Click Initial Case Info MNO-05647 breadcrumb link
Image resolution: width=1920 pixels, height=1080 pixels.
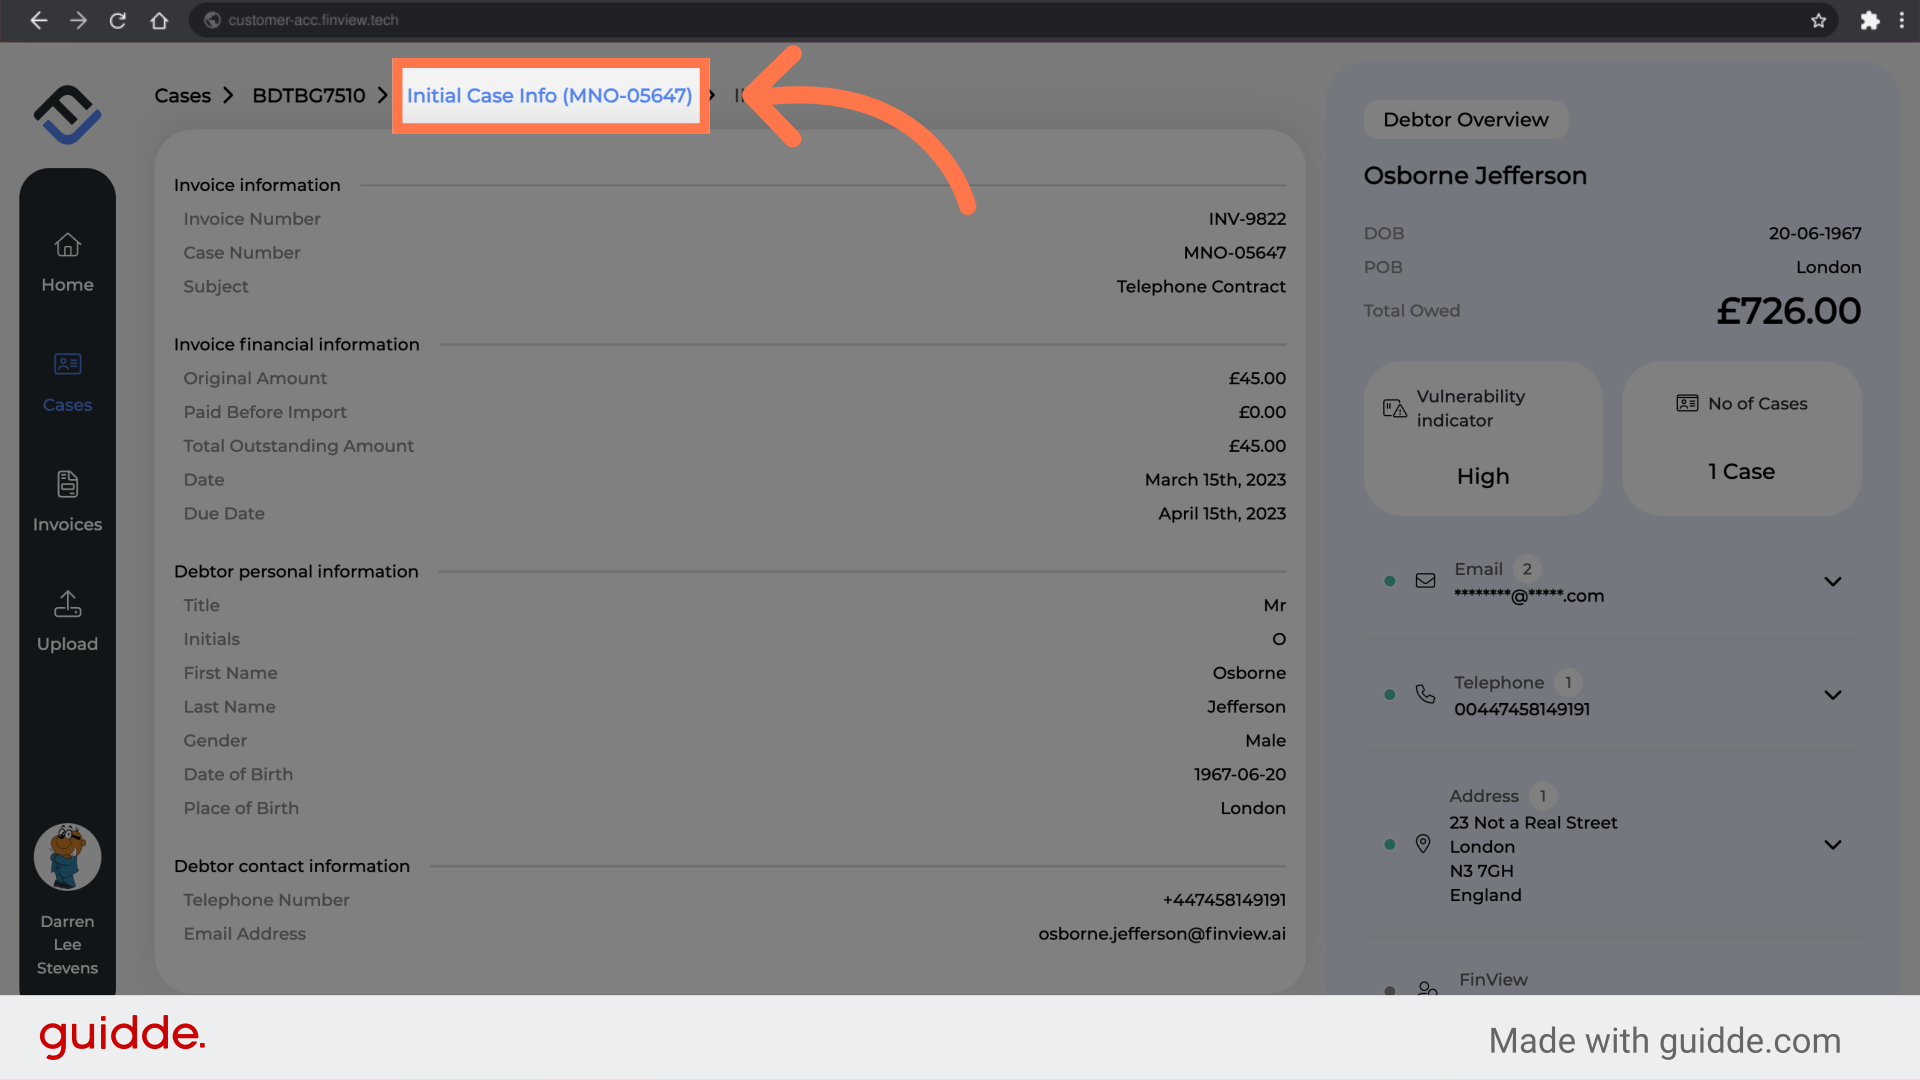549,95
